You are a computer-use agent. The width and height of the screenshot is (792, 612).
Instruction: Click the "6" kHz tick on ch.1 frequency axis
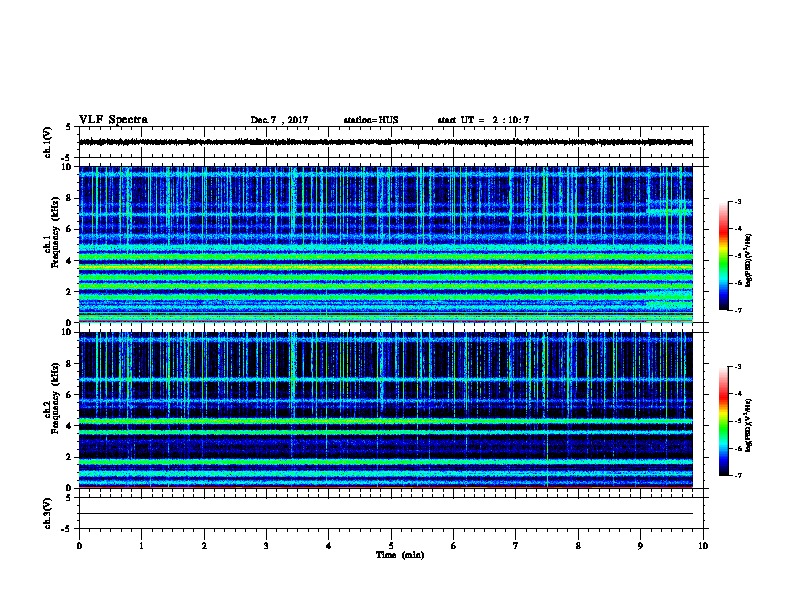[70, 230]
